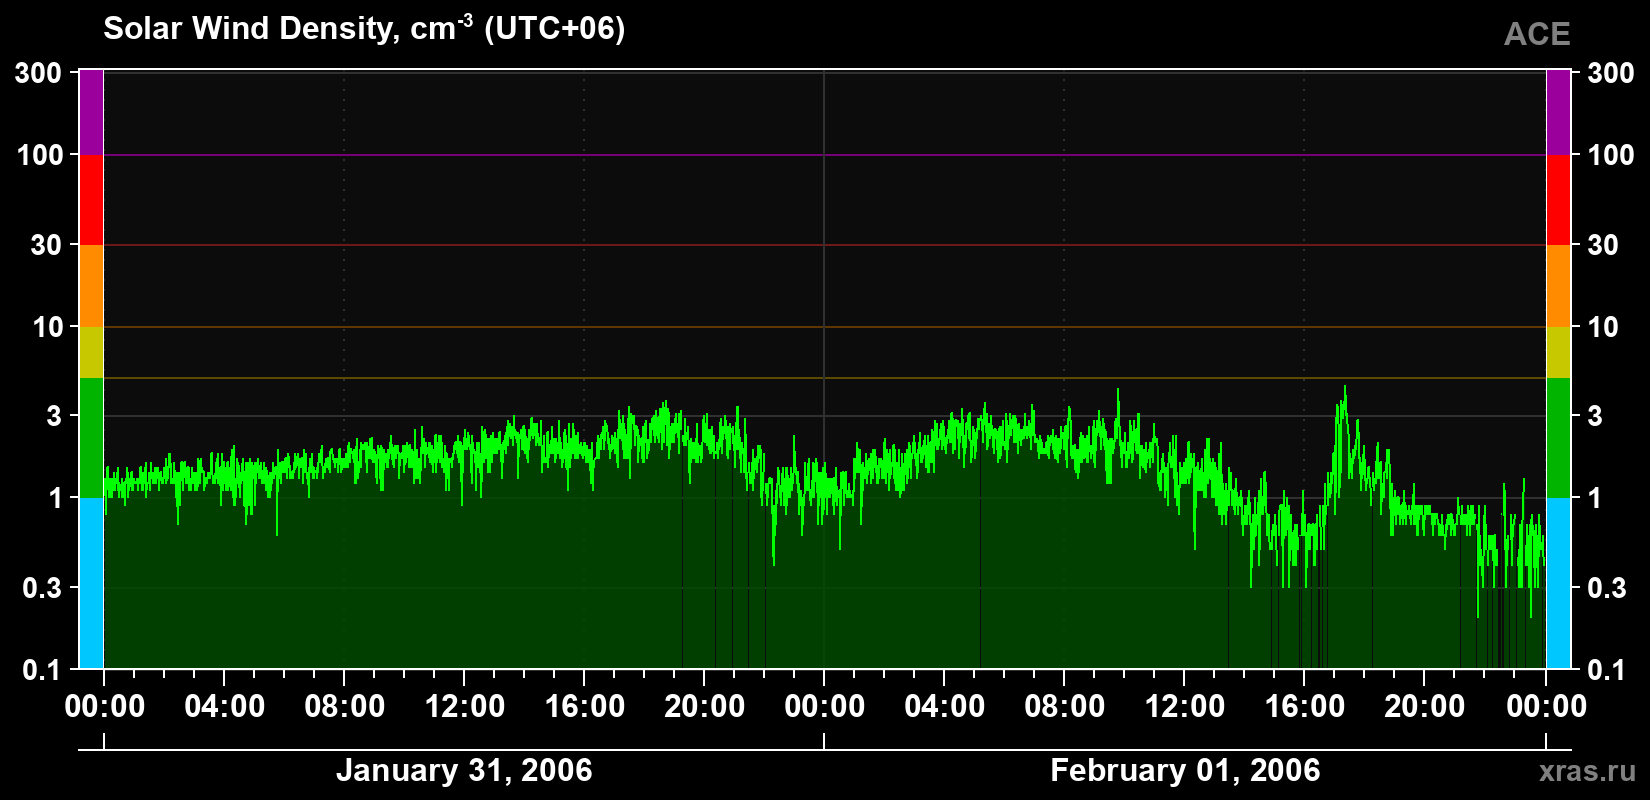Image resolution: width=1650 pixels, height=800 pixels.
Task: Select the February 01, 2006 date label
Action: coord(1185,770)
